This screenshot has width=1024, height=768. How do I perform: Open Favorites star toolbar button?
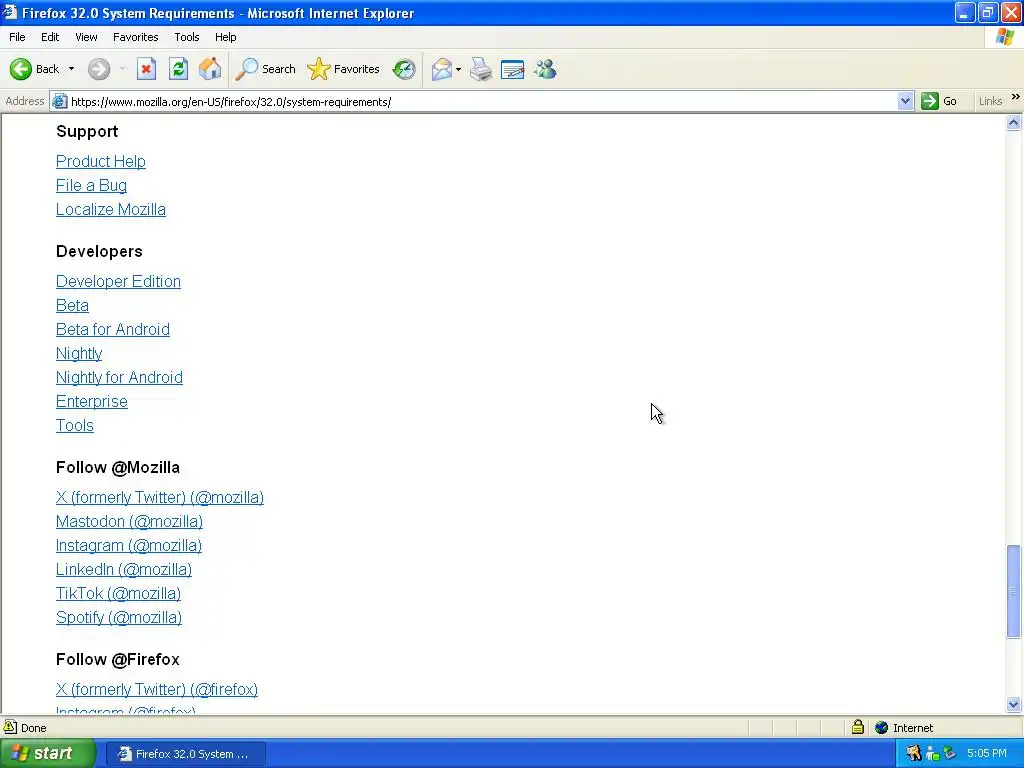coord(344,69)
